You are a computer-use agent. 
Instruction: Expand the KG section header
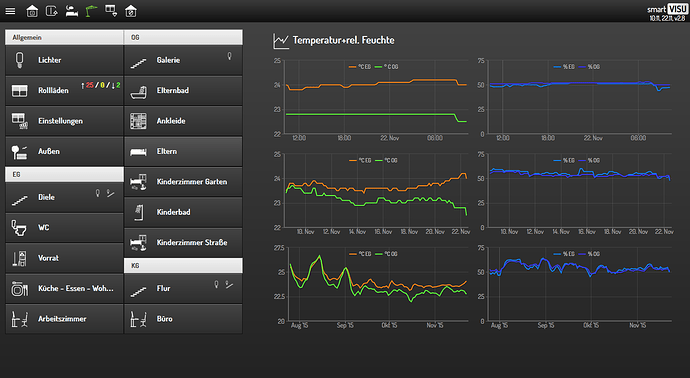tap(183, 266)
